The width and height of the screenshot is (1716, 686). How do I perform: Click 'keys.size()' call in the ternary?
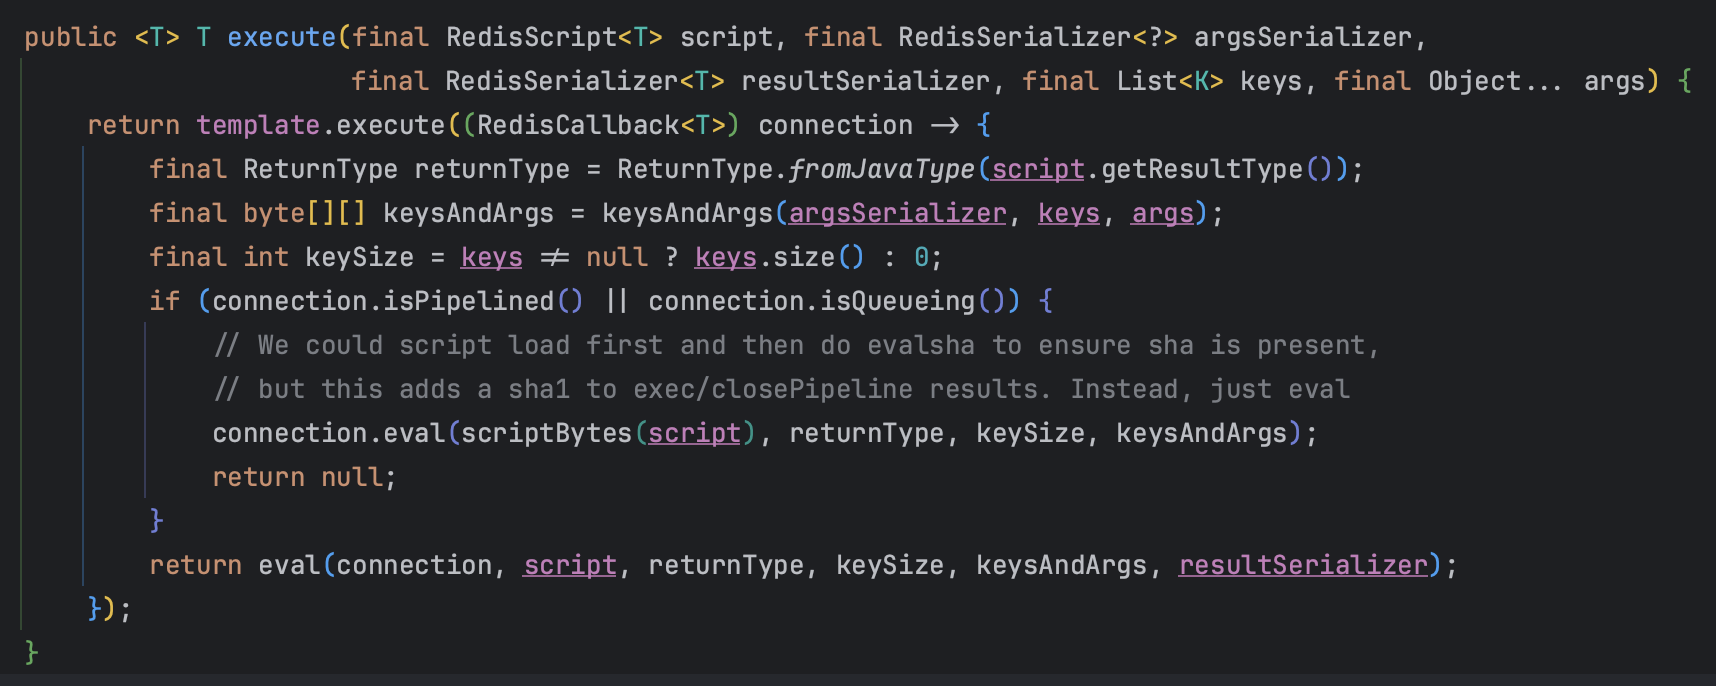click(780, 257)
